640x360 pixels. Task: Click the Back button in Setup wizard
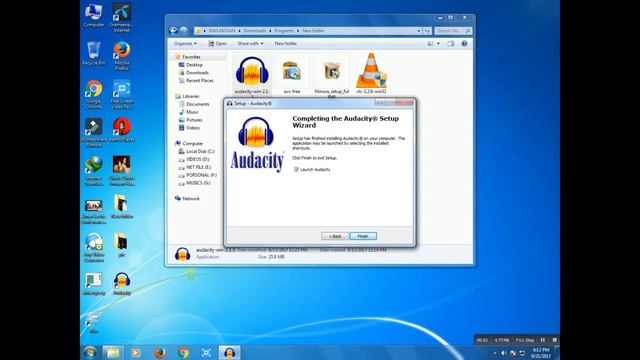(x=335, y=236)
